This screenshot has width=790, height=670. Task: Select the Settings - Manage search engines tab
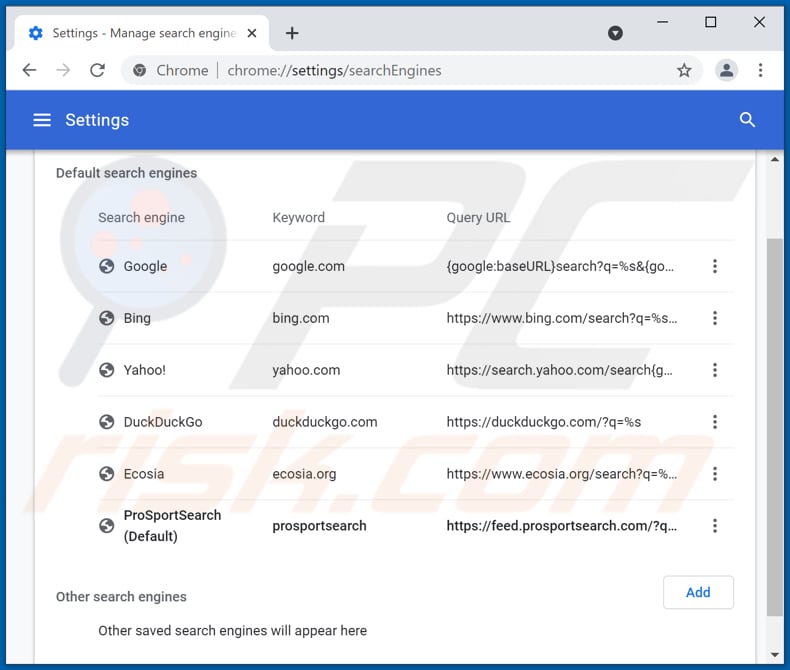point(143,33)
